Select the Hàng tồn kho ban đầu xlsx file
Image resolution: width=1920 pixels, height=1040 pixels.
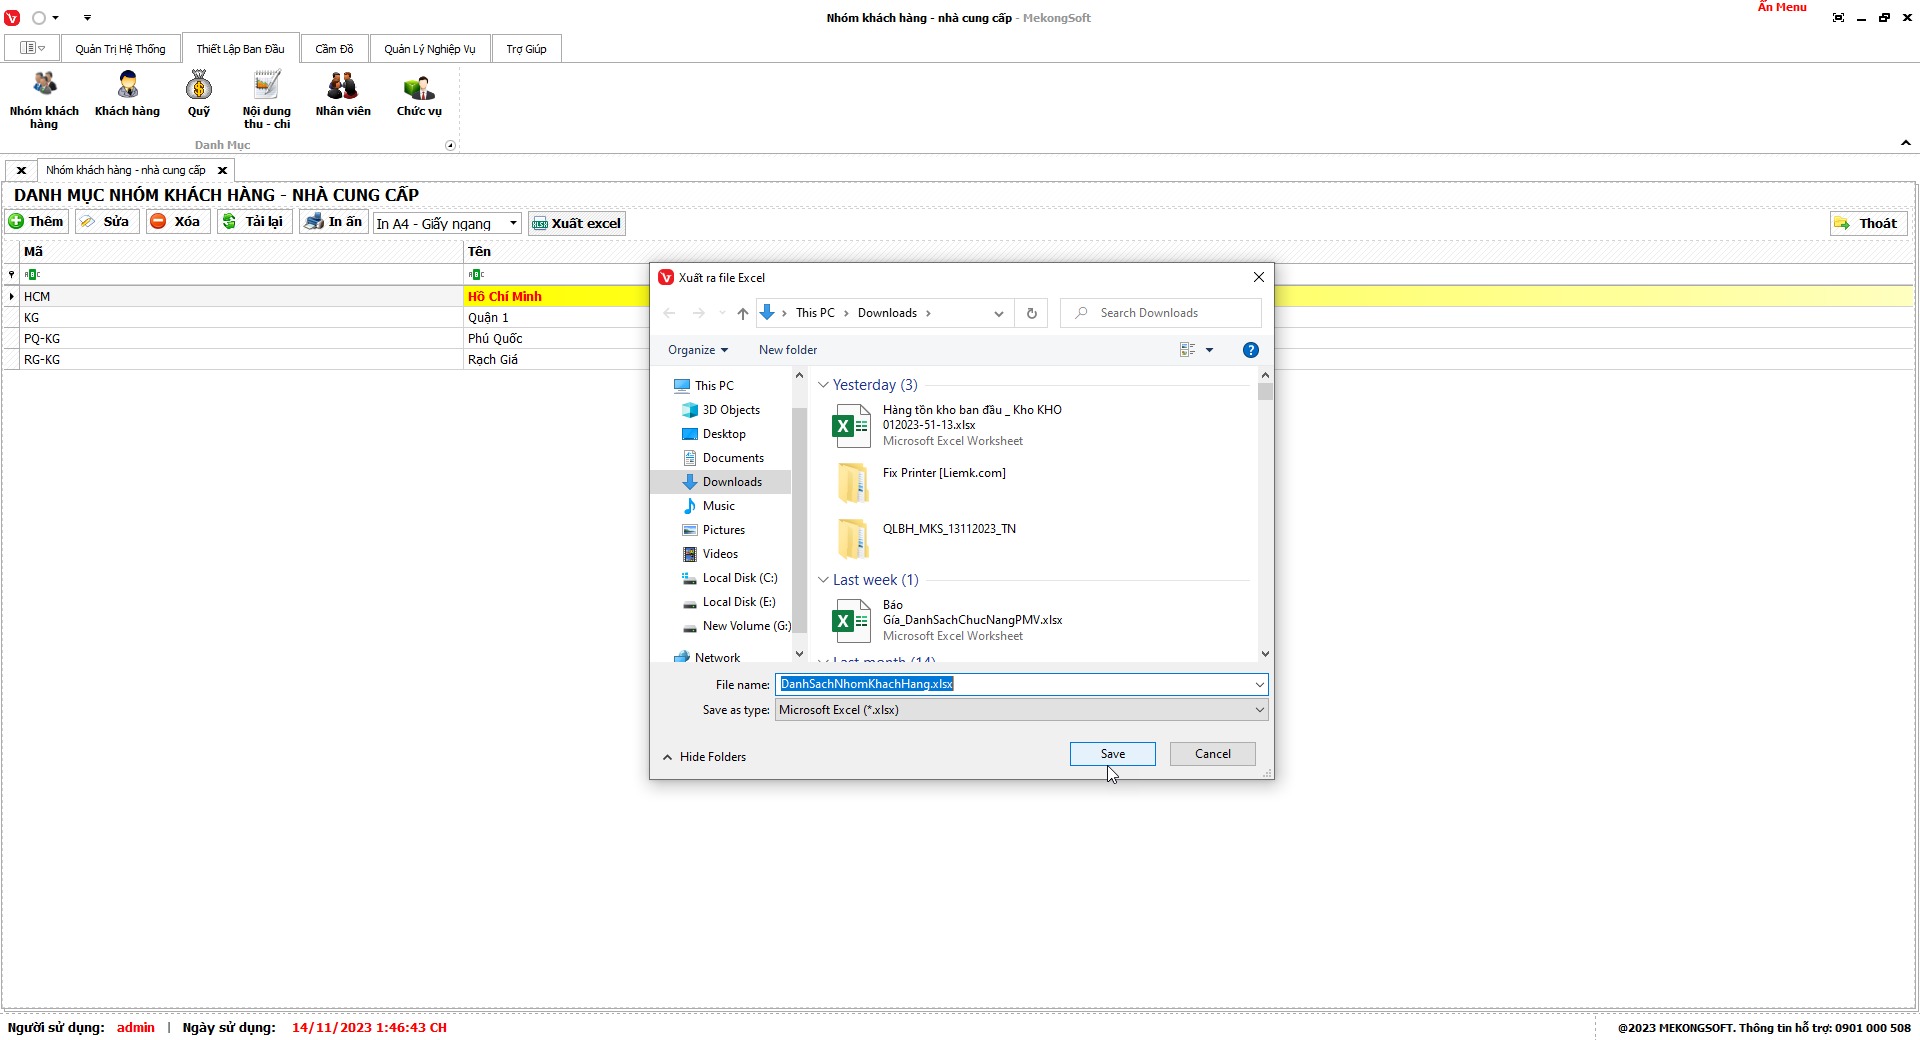click(948, 425)
